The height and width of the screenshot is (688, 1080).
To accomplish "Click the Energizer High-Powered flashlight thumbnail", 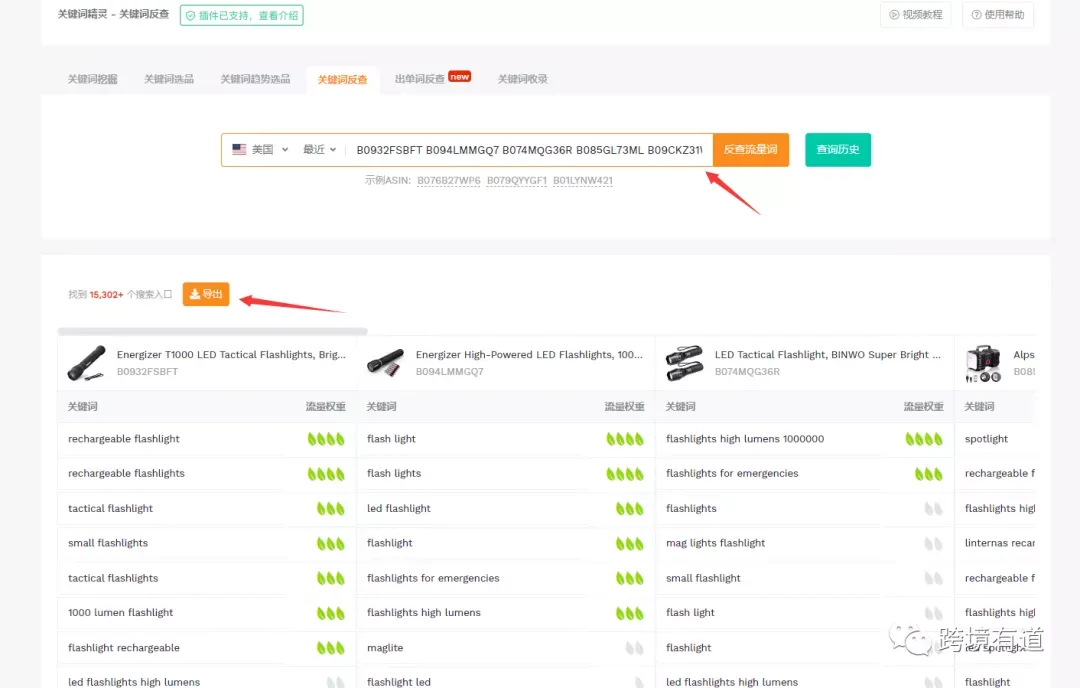I will (x=385, y=363).
